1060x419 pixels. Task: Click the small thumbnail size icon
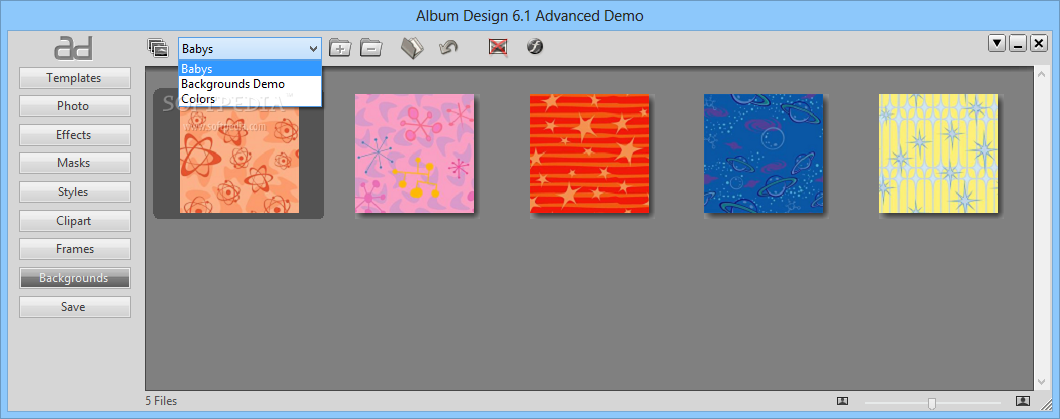point(842,401)
